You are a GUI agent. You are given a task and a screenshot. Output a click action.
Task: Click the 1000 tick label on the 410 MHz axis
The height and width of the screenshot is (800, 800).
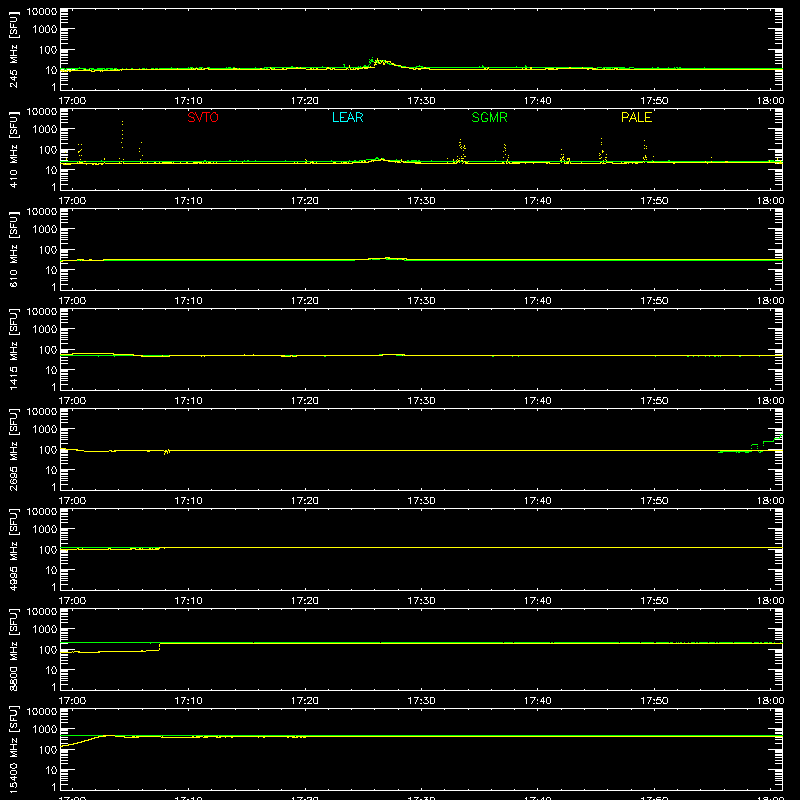[x=45, y=129]
